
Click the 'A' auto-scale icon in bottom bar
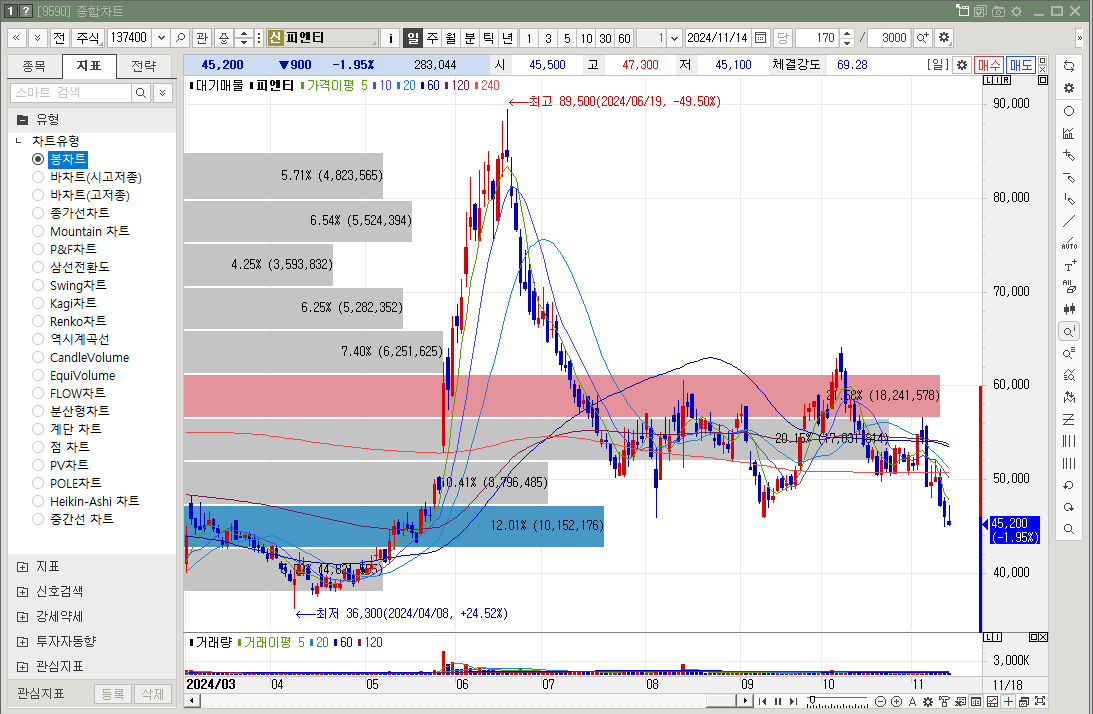912,701
